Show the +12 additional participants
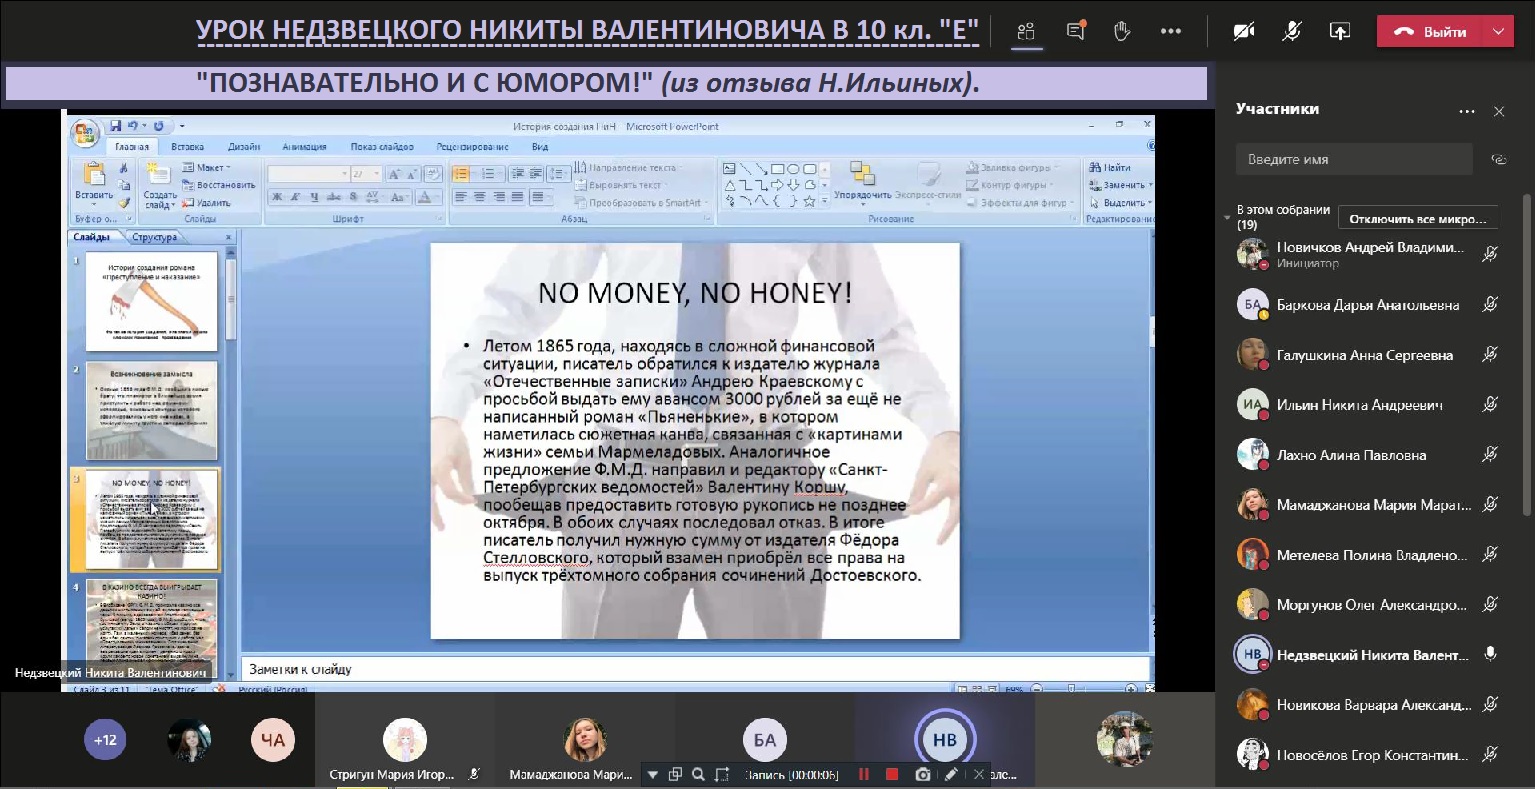 [x=105, y=740]
